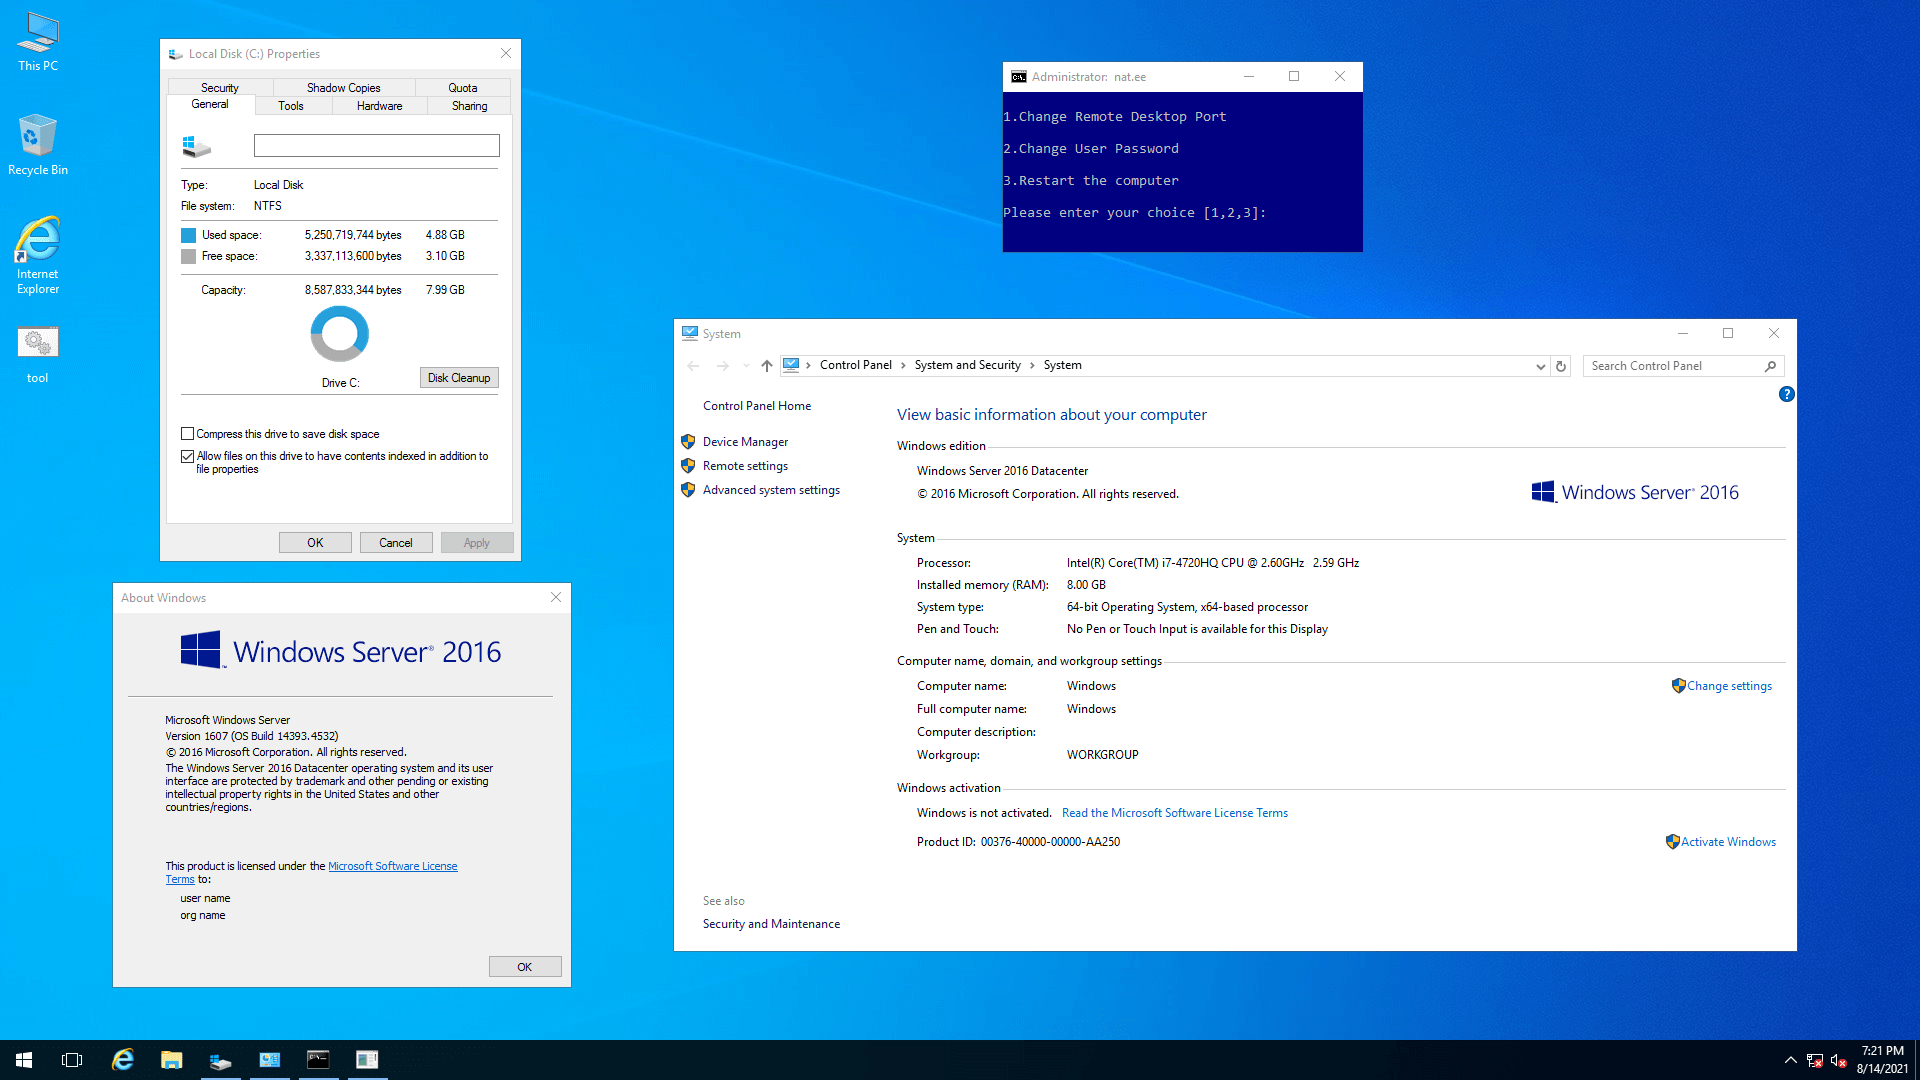Show hidden system tray icons
The height and width of the screenshot is (1080, 1920).
point(1790,1060)
